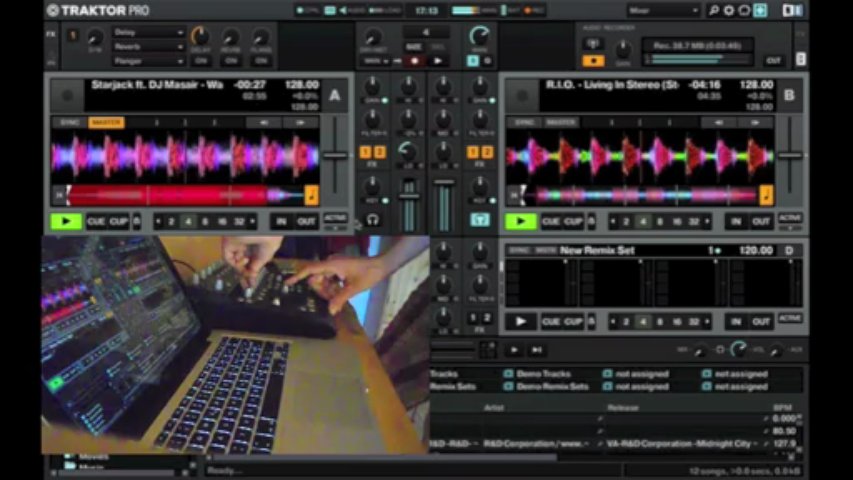Click the preferences gear icon in header
Screen dimensions: 853x480
tap(728, 10)
